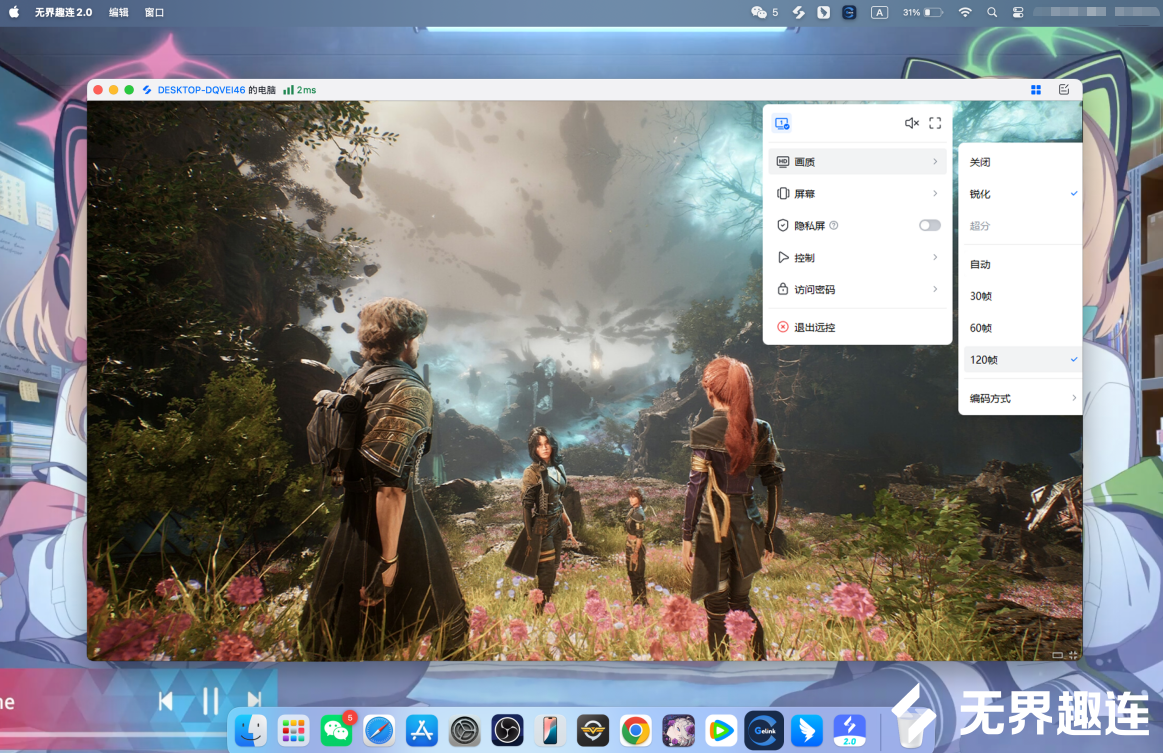Click the small window icon at video bottom-right
This screenshot has width=1163, height=753.
pos(1057,654)
